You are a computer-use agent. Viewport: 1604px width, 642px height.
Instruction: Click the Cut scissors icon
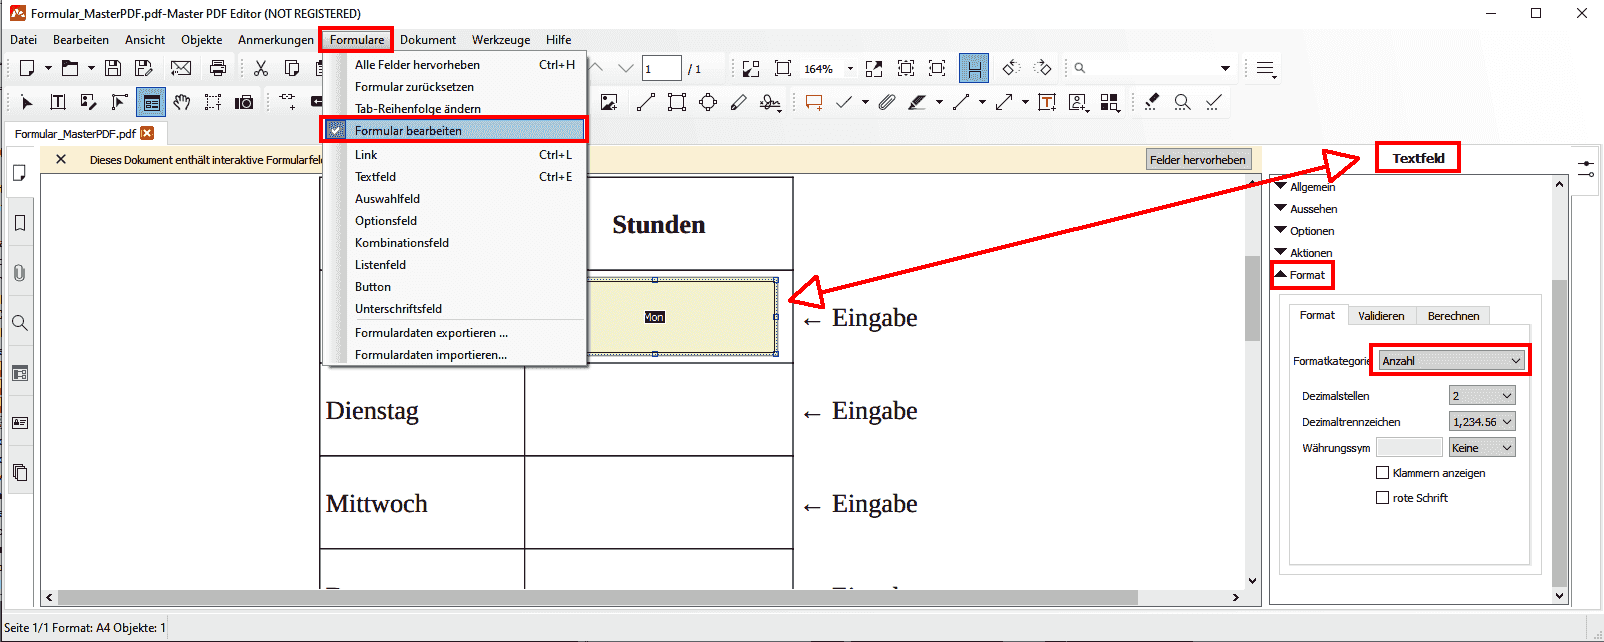tap(261, 68)
